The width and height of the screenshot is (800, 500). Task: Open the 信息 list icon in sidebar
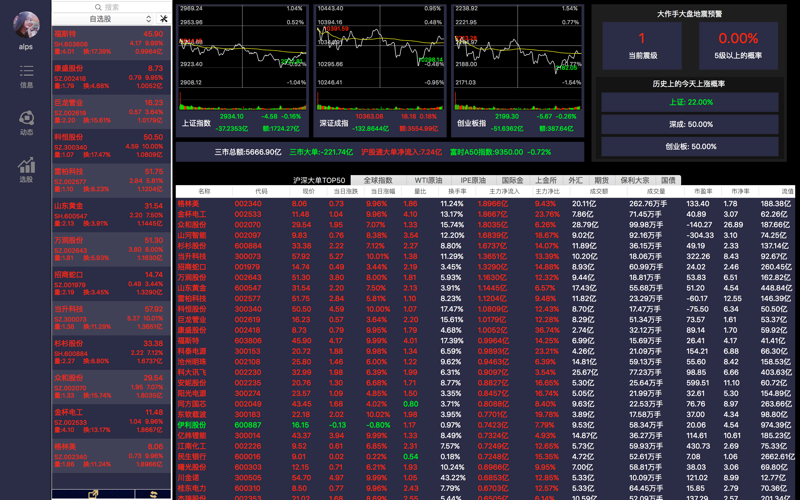coord(26,70)
